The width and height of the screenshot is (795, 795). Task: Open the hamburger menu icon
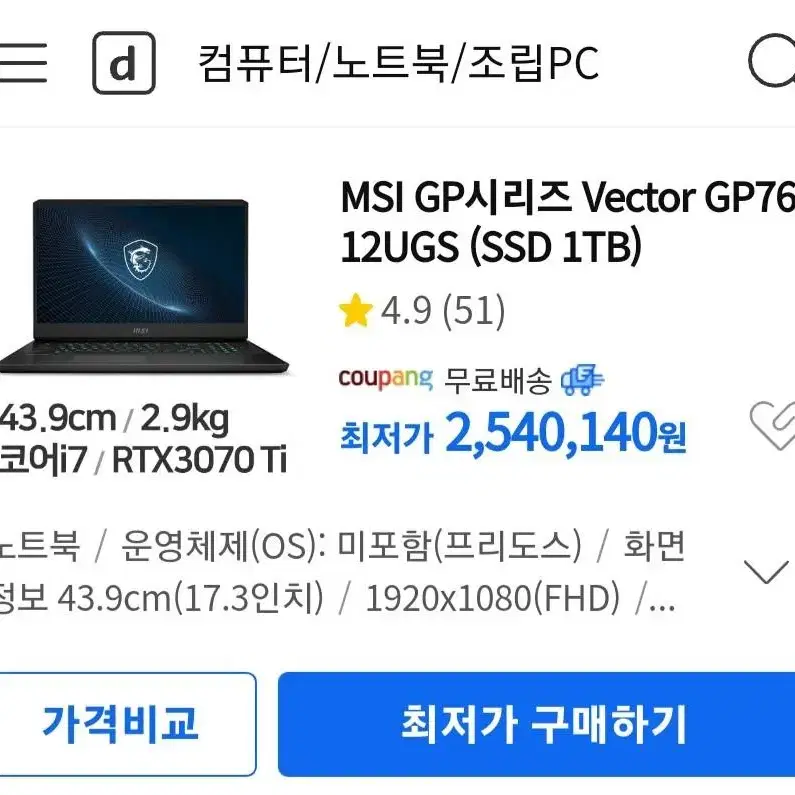pos(23,62)
